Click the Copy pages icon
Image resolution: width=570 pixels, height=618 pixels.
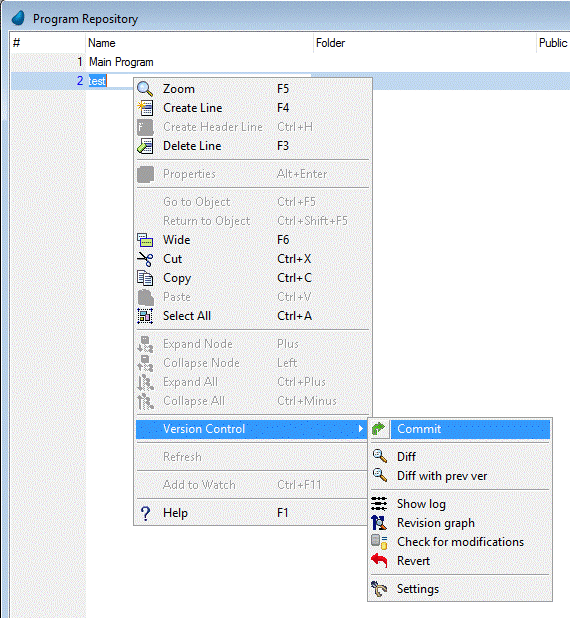coord(145,278)
